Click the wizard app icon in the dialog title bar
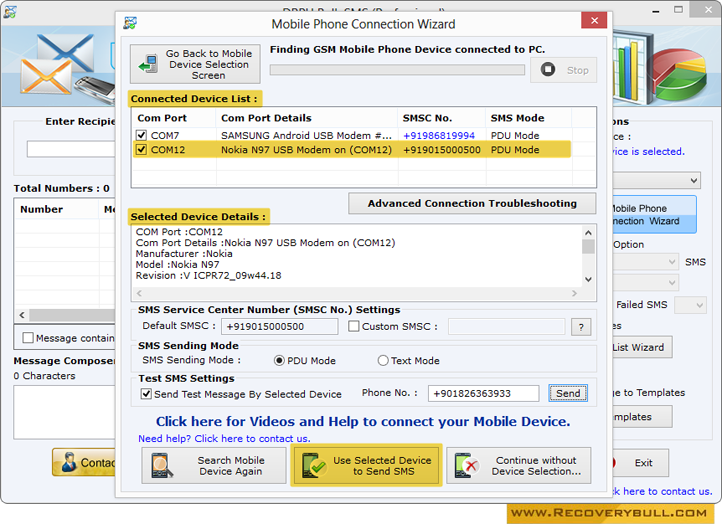The height and width of the screenshot is (524, 722). click(130, 23)
